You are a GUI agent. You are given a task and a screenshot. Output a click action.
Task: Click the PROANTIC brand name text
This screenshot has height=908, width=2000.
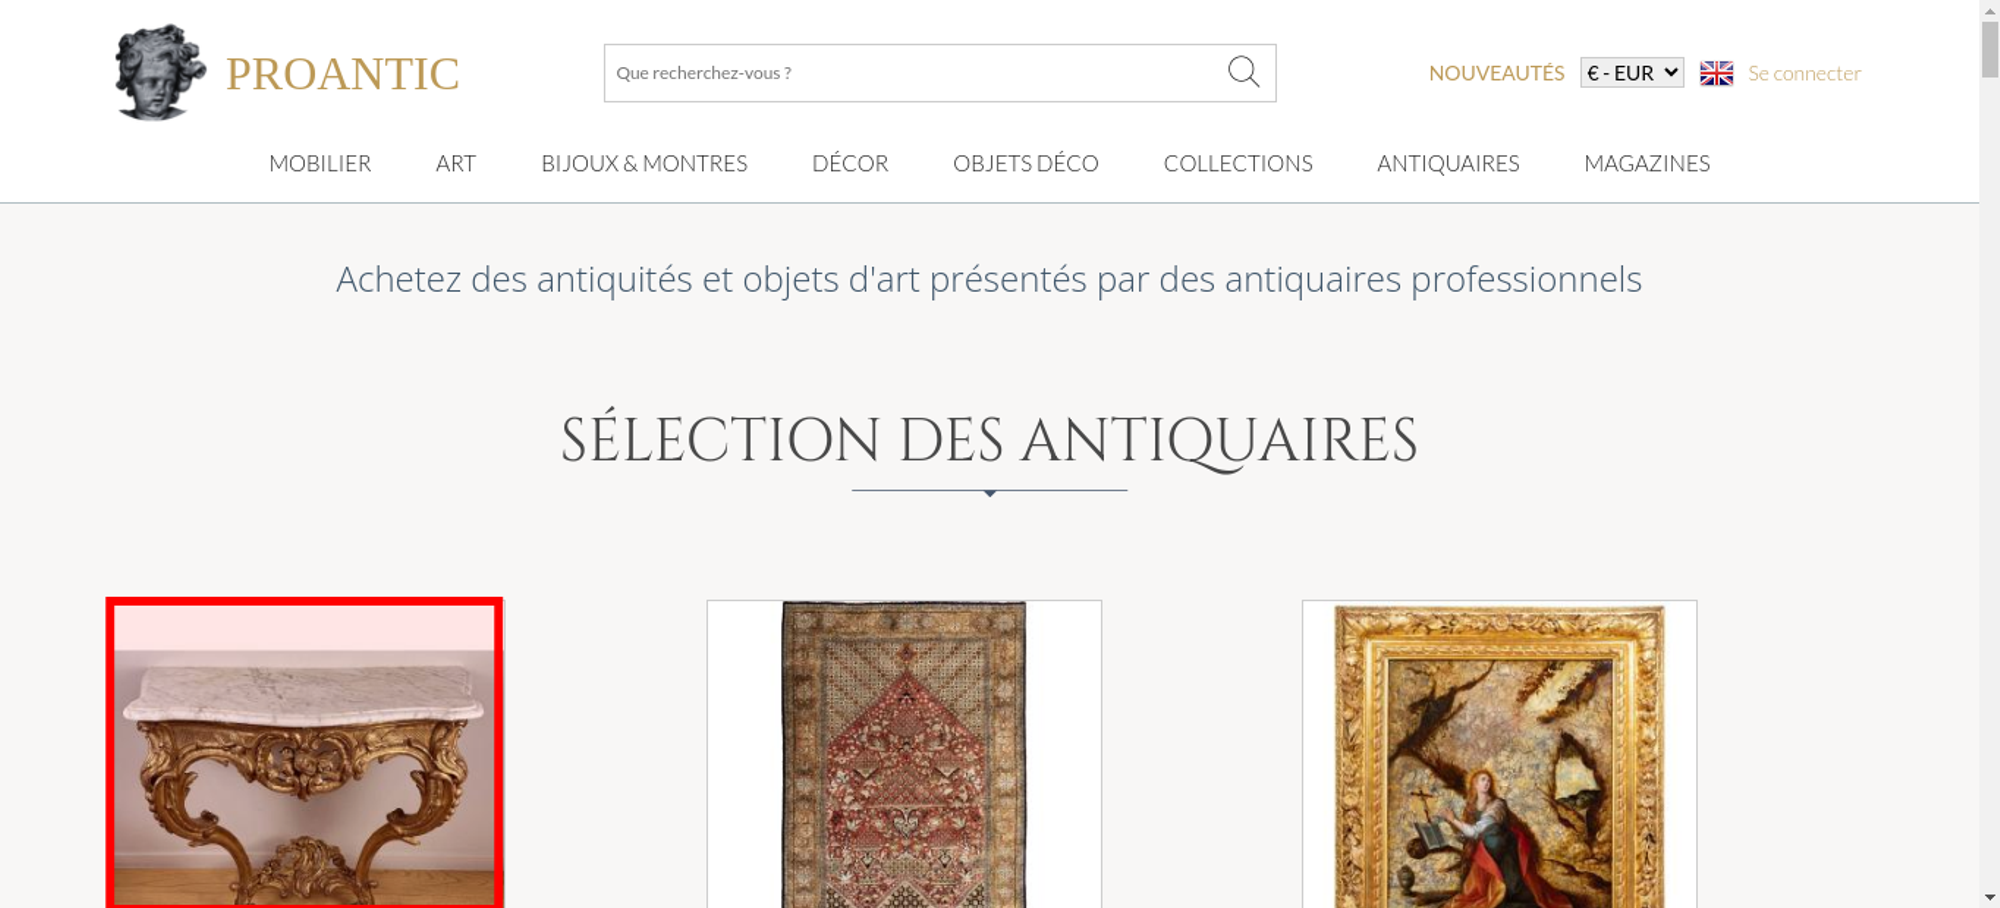342,74
